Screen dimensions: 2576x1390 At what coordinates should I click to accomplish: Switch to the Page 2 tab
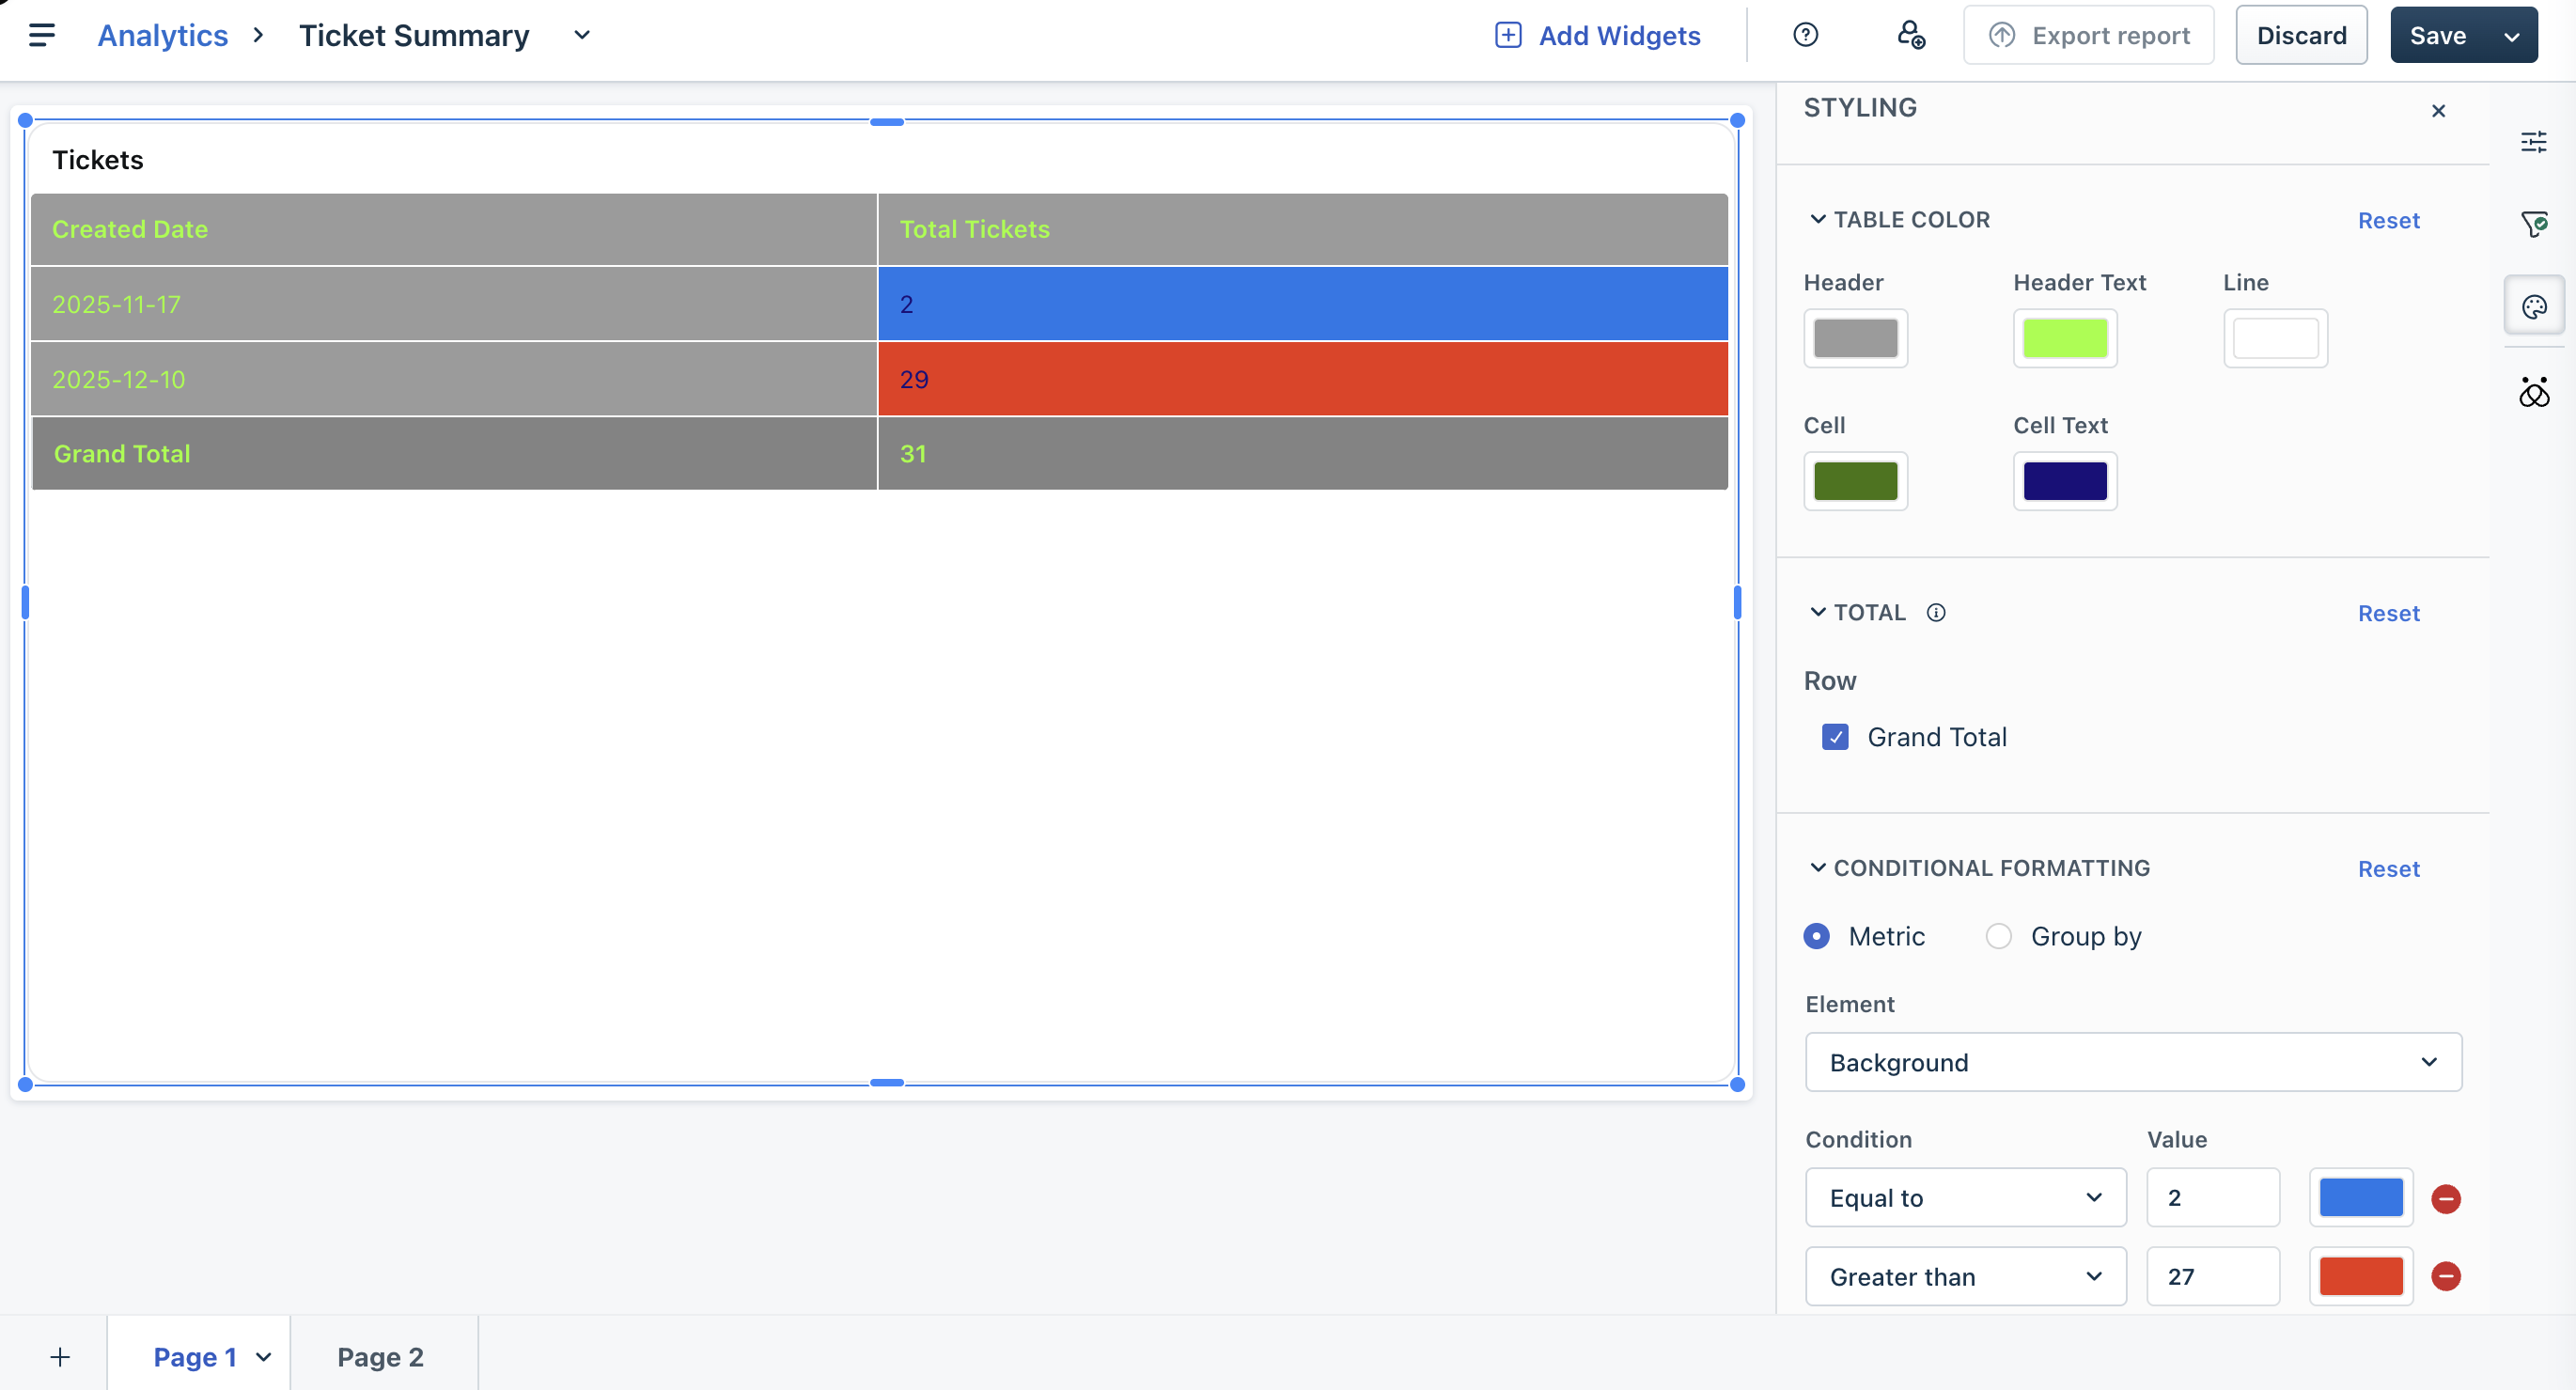point(380,1357)
